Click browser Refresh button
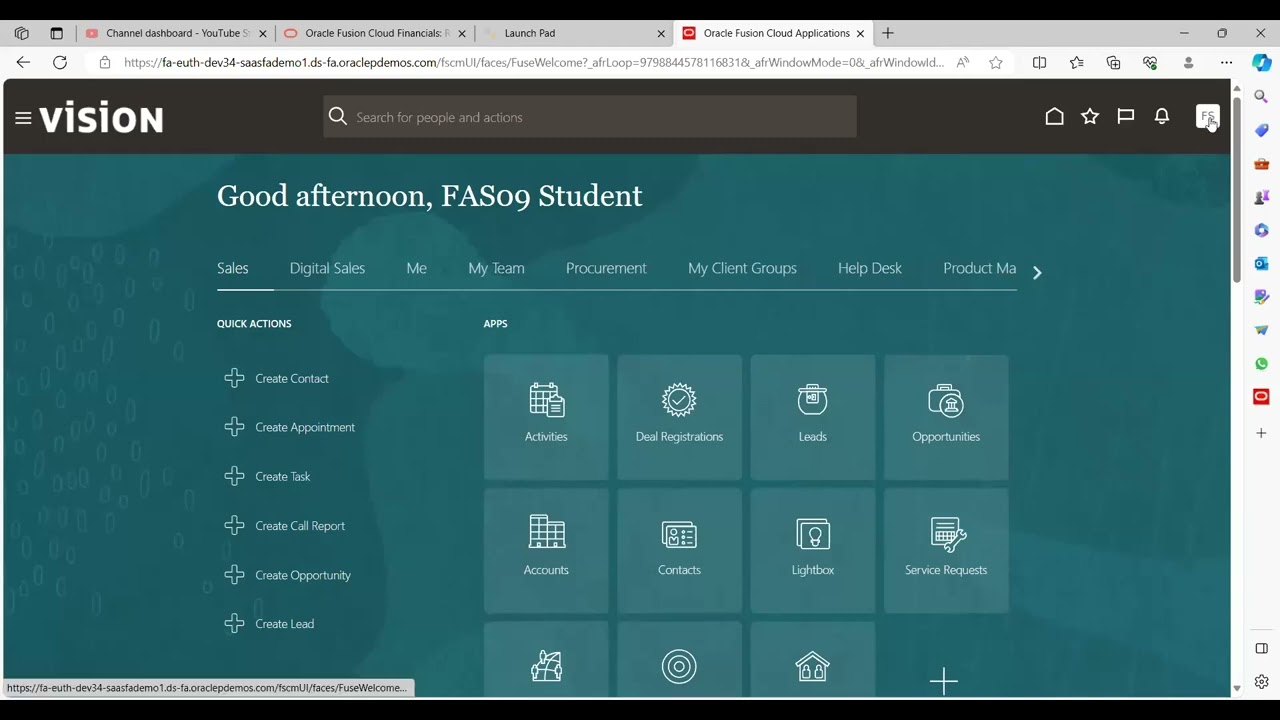 click(x=60, y=62)
